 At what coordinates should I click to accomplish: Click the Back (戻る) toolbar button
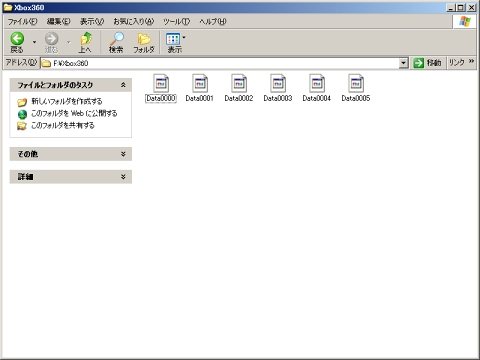(x=17, y=42)
